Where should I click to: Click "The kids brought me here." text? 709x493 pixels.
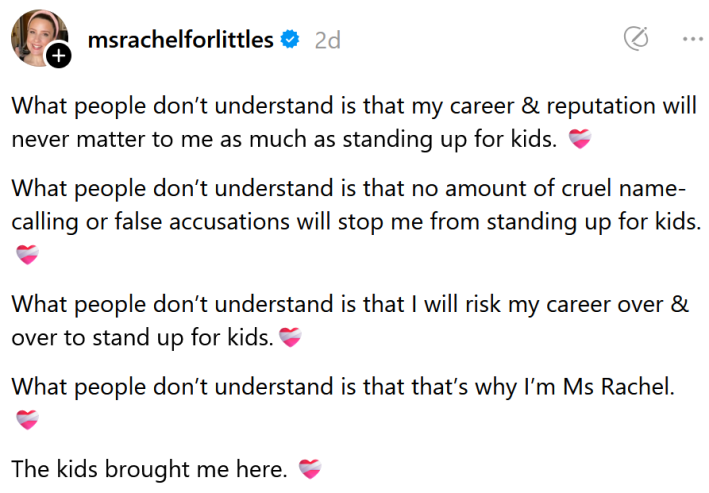click(149, 467)
